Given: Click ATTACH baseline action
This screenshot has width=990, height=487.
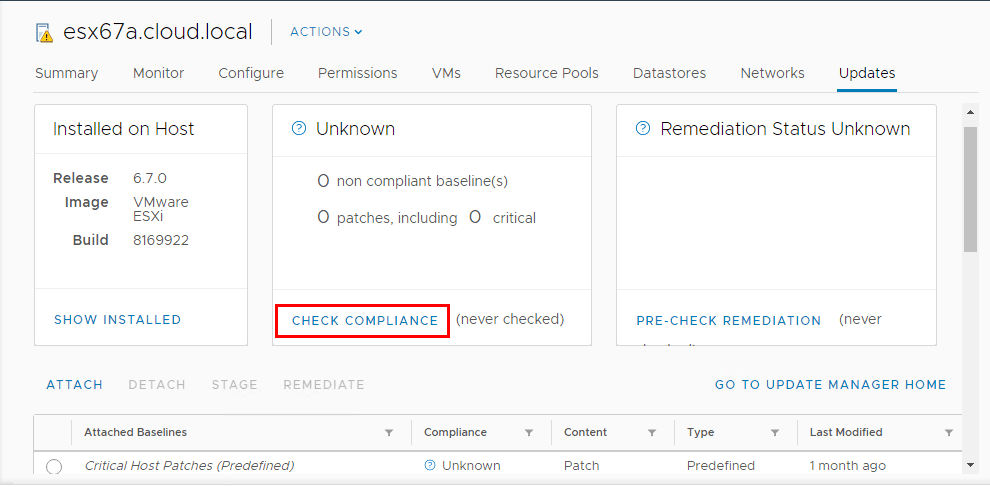Looking at the screenshot, I should [74, 385].
